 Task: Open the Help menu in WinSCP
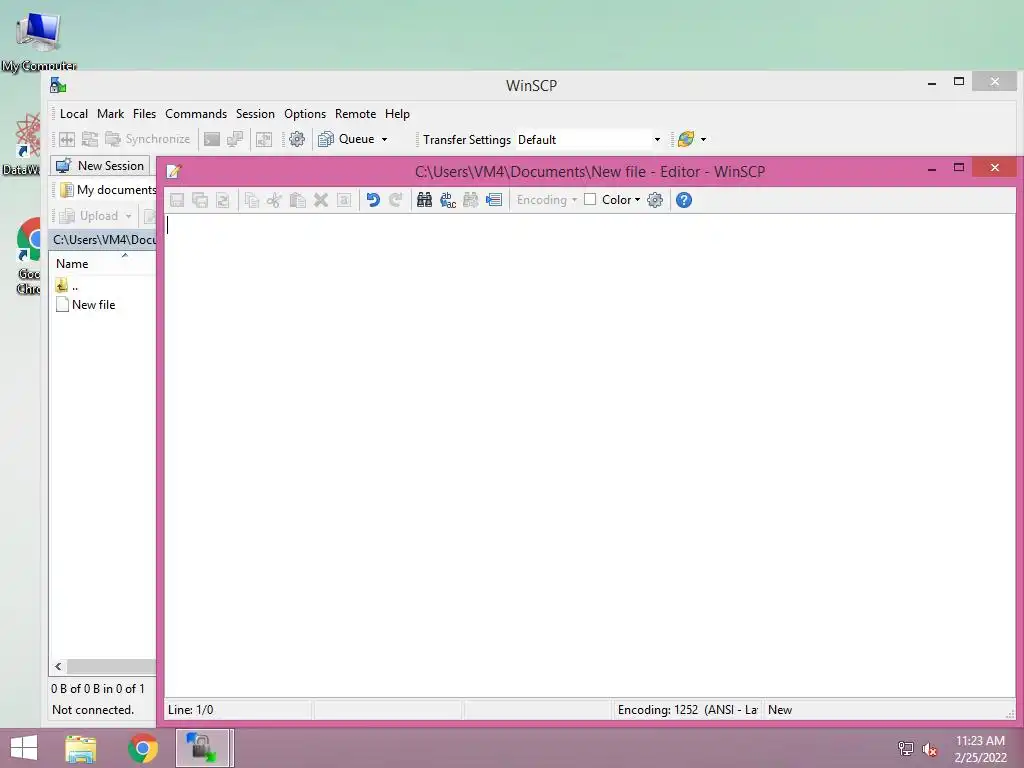pyautogui.click(x=397, y=114)
